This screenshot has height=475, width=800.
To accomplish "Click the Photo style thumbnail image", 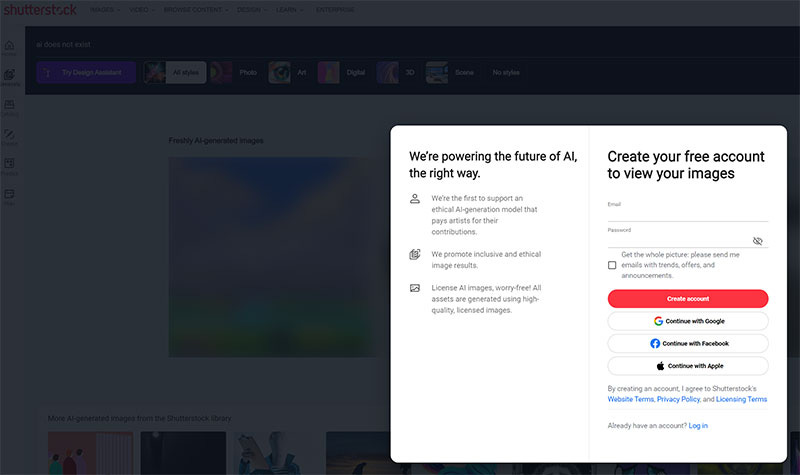I will 221,72.
